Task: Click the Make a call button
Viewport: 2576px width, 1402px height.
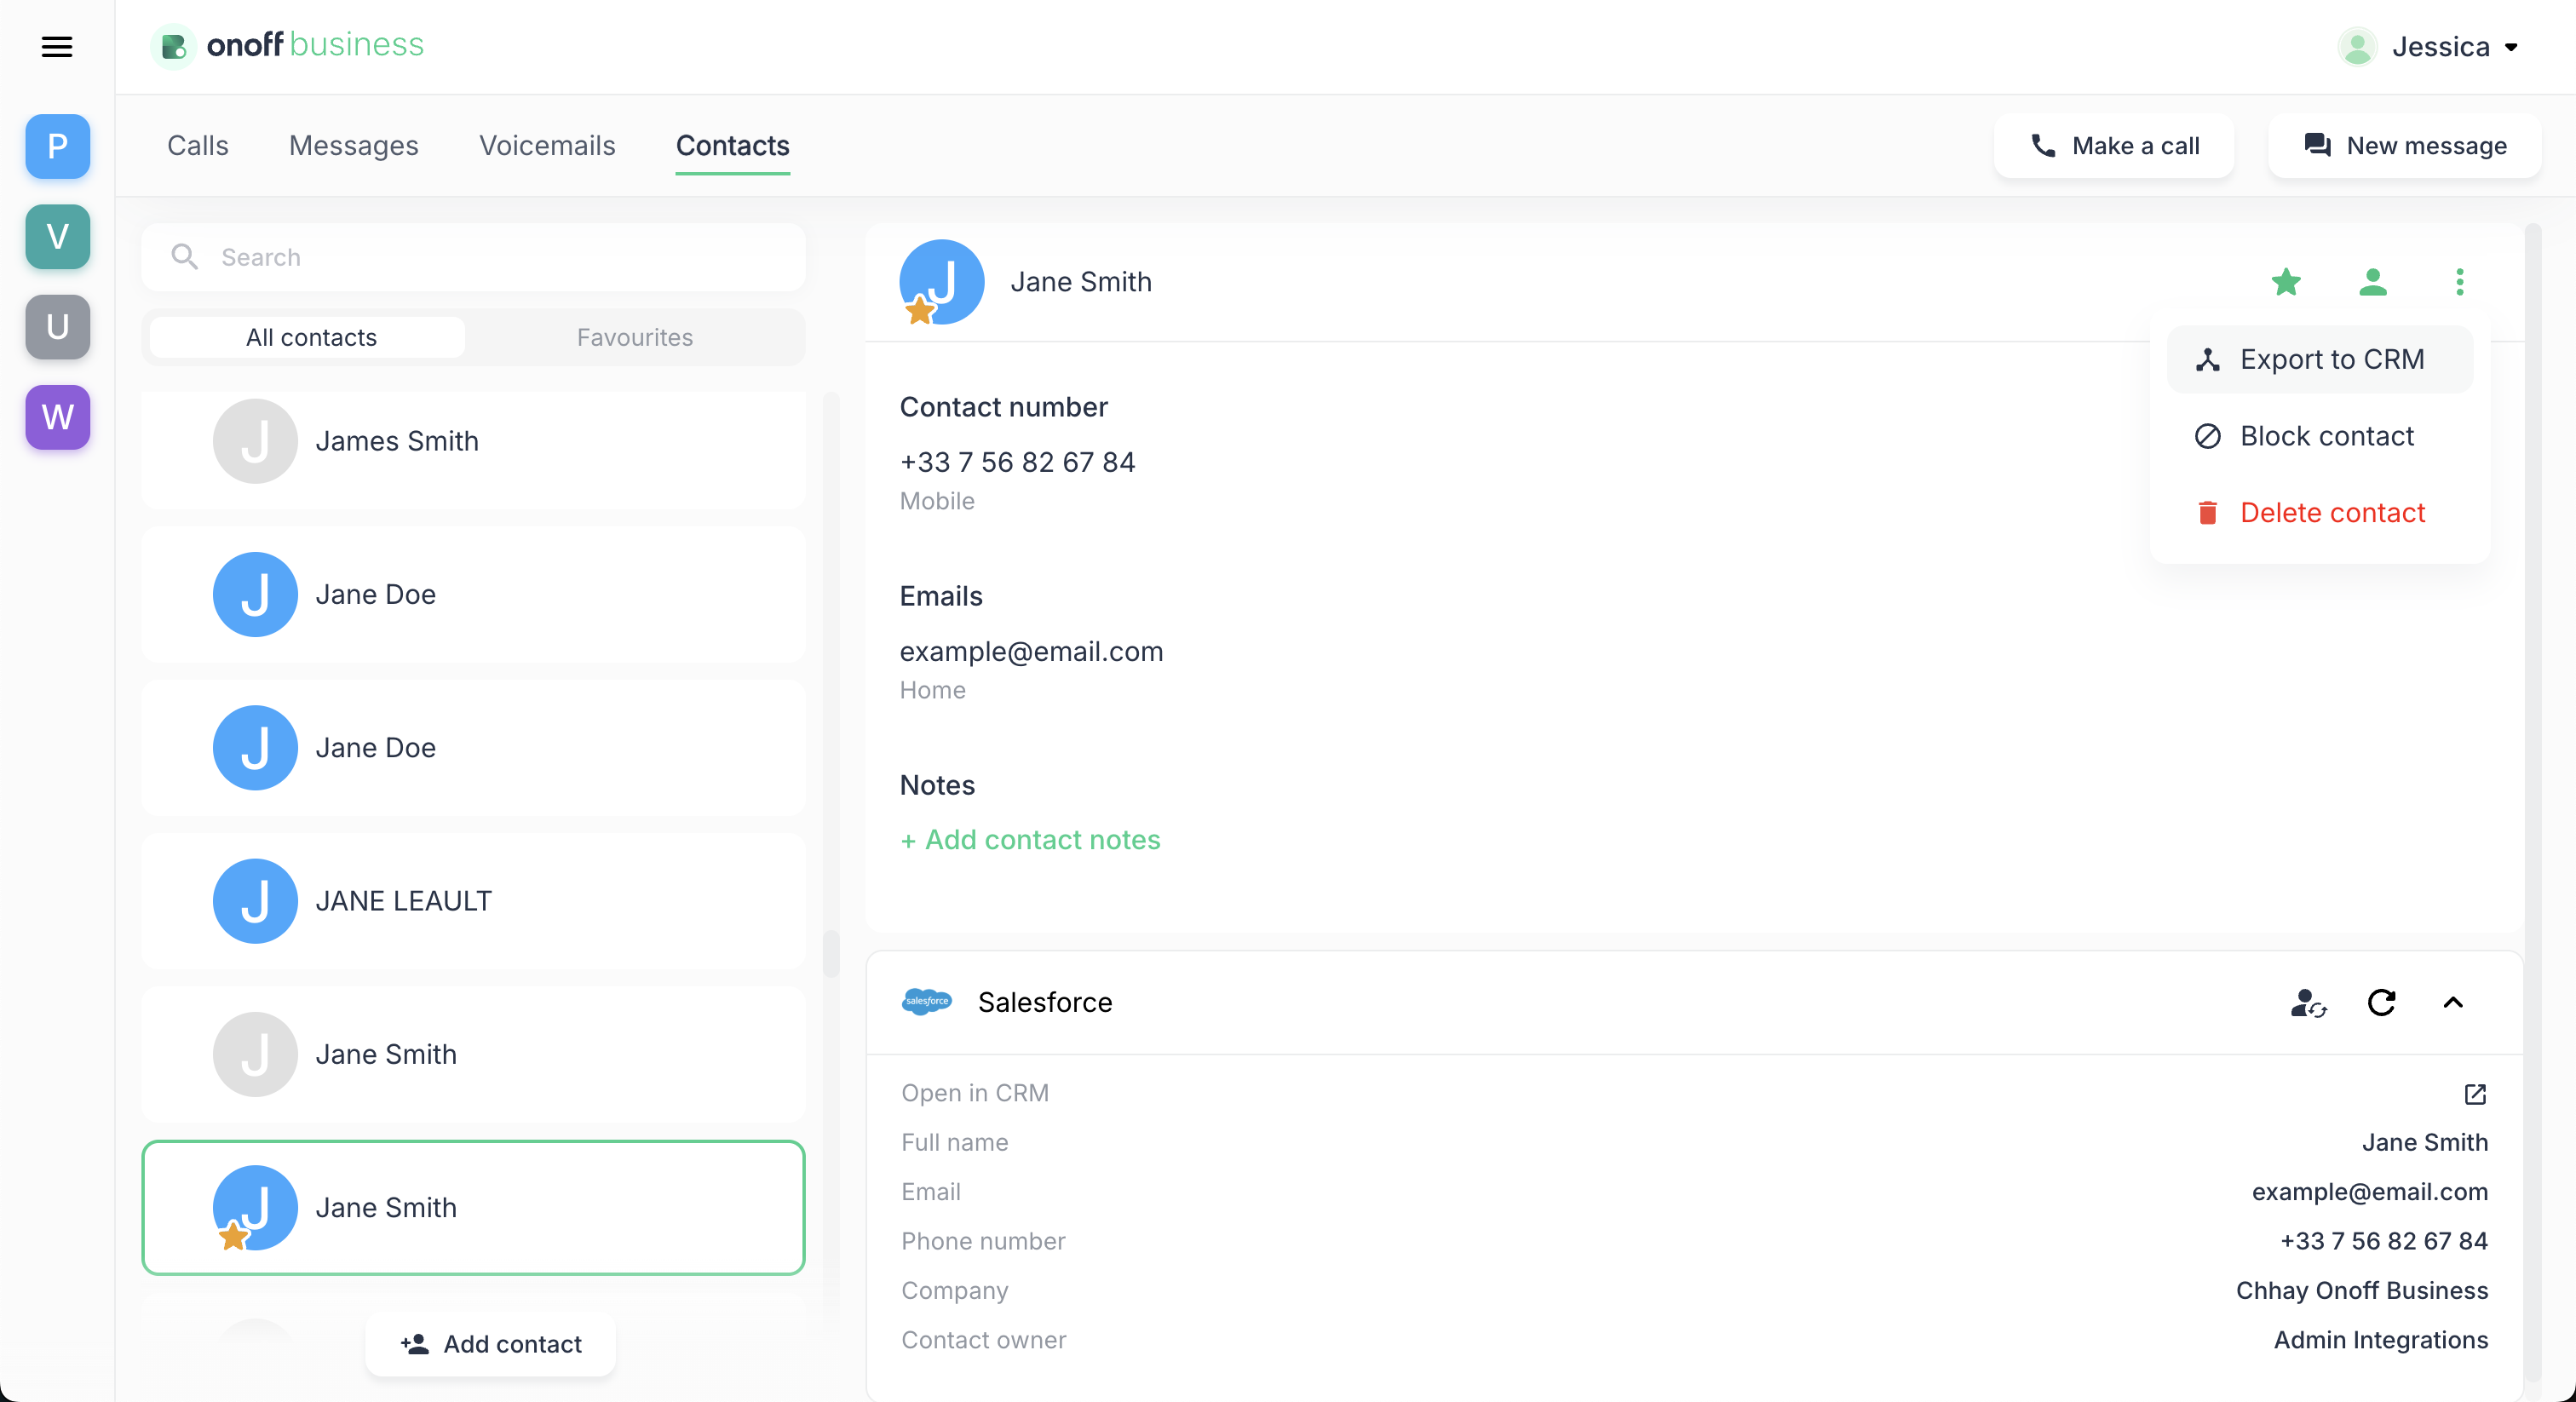Action: tap(2114, 146)
